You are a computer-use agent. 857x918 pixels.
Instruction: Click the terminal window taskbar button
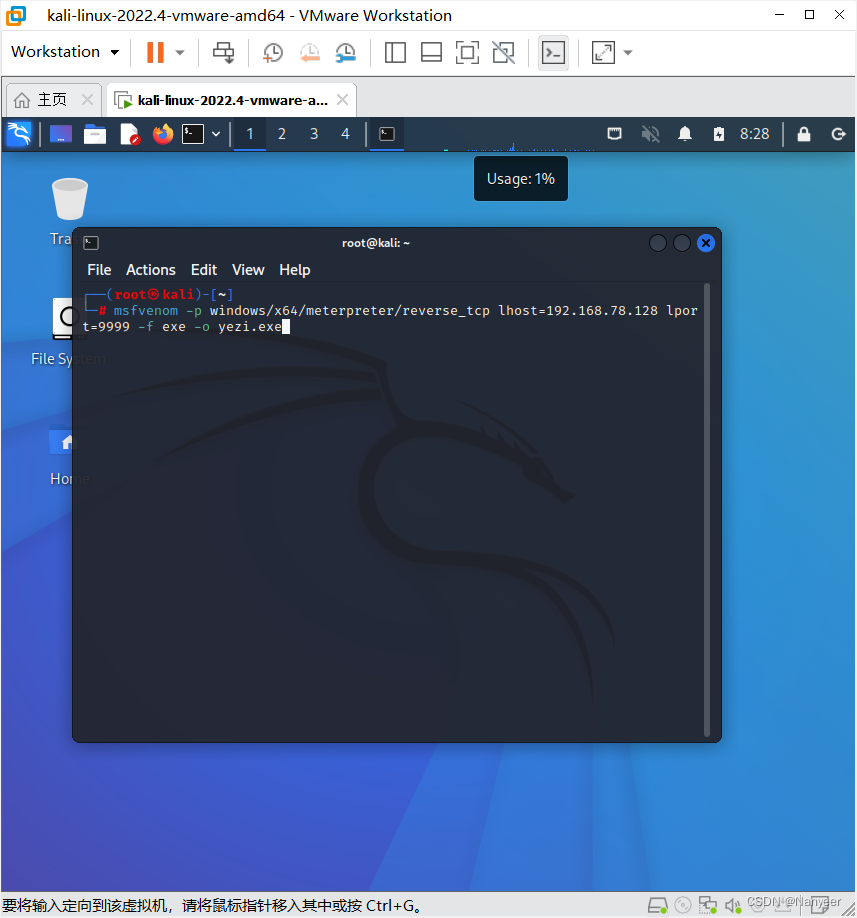[387, 134]
